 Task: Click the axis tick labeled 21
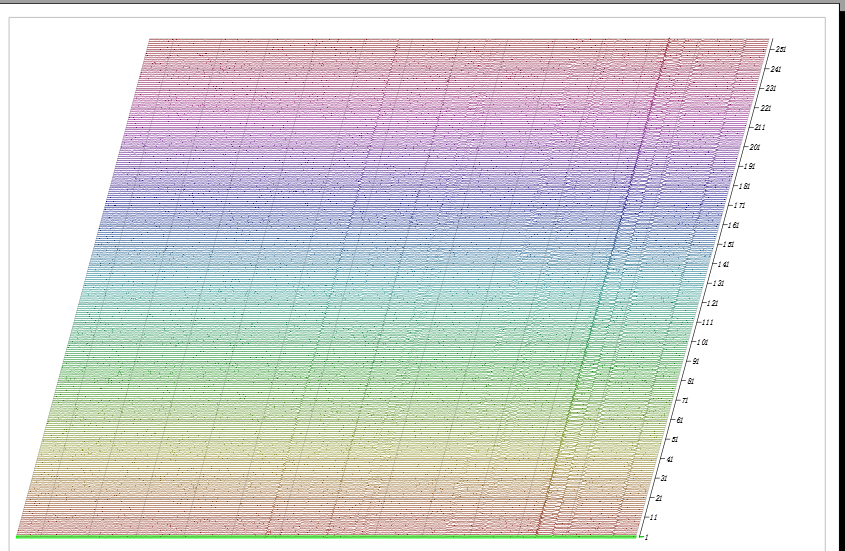[x=657, y=498]
